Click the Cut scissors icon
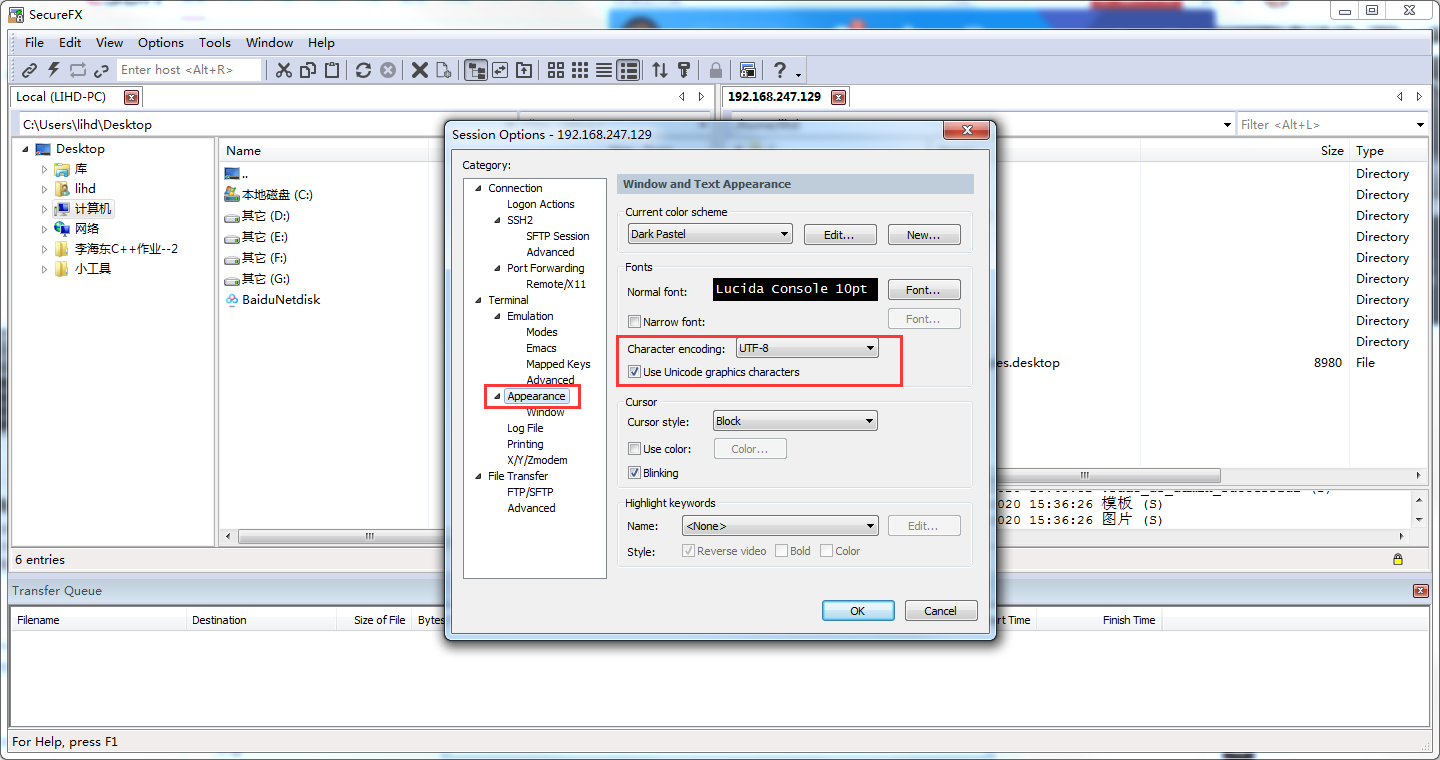This screenshot has width=1440, height=760. (284, 70)
